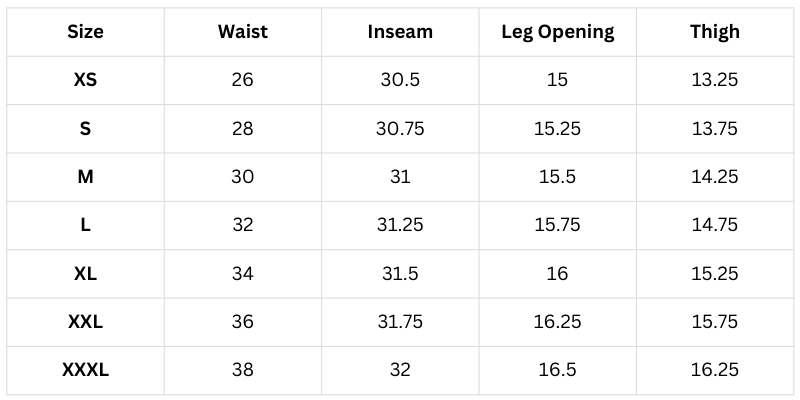The width and height of the screenshot is (800, 400).
Task: Click the Size column header
Action: (85, 31)
